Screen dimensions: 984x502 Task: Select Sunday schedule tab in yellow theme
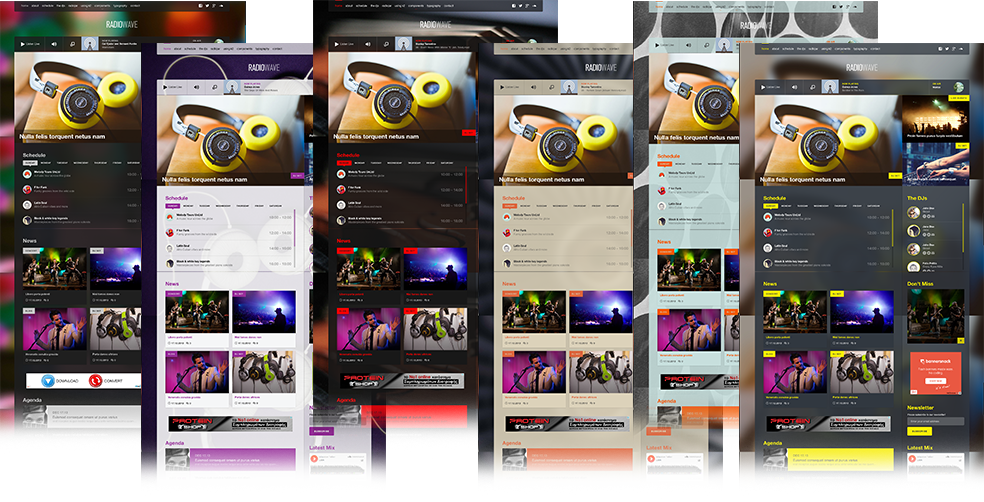(x=770, y=206)
